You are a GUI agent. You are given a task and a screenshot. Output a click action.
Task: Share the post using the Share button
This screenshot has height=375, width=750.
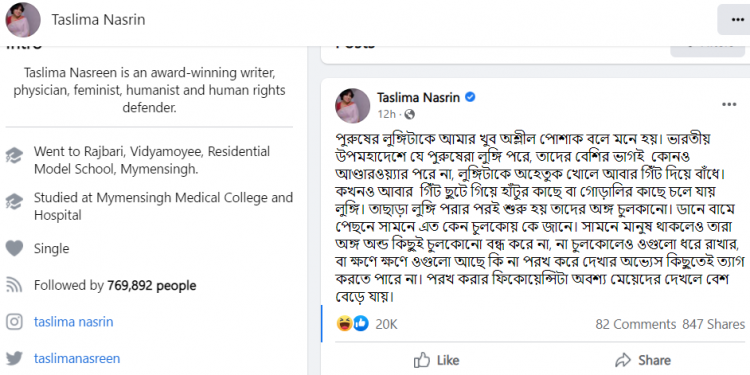tap(643, 360)
